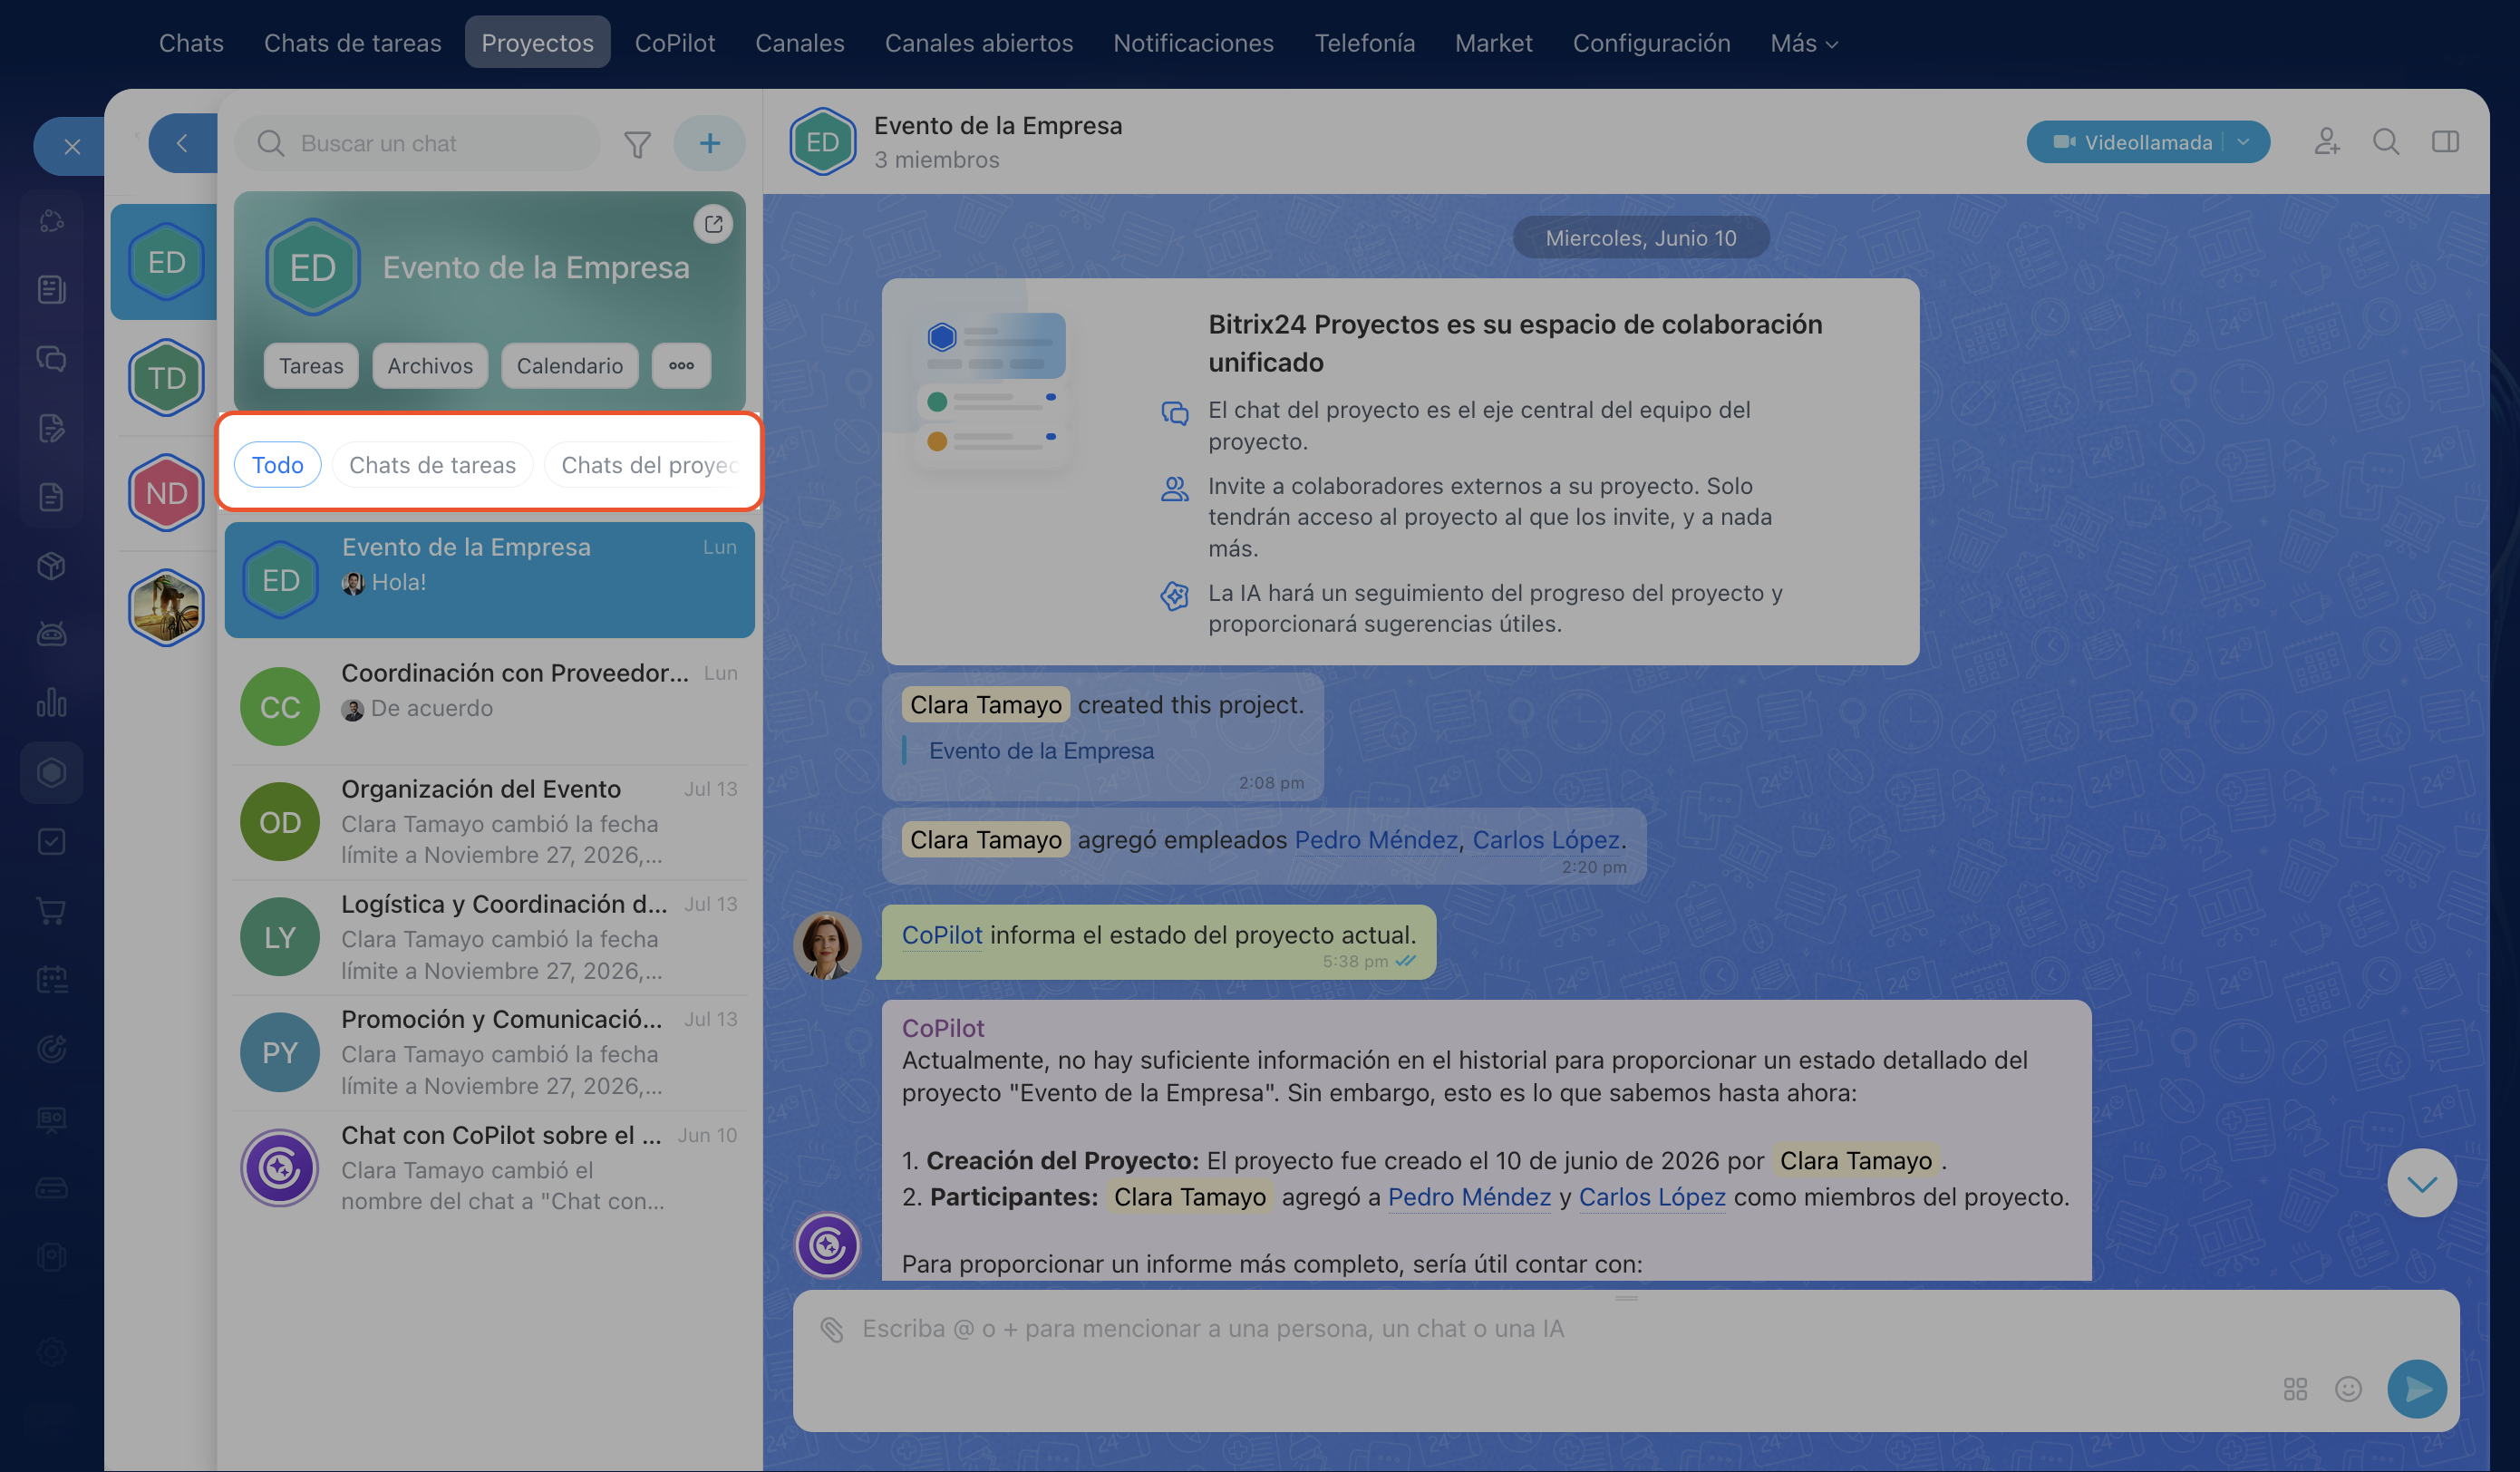Open project in new window via card icon
The height and width of the screenshot is (1472, 2520).
click(x=713, y=224)
